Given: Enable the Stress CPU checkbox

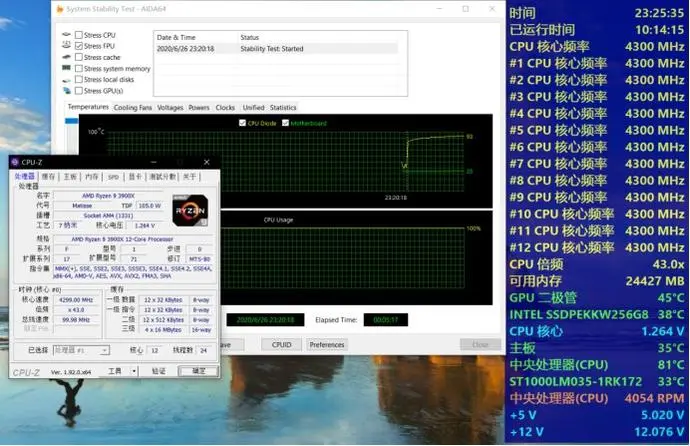Looking at the screenshot, I should coord(79,35).
